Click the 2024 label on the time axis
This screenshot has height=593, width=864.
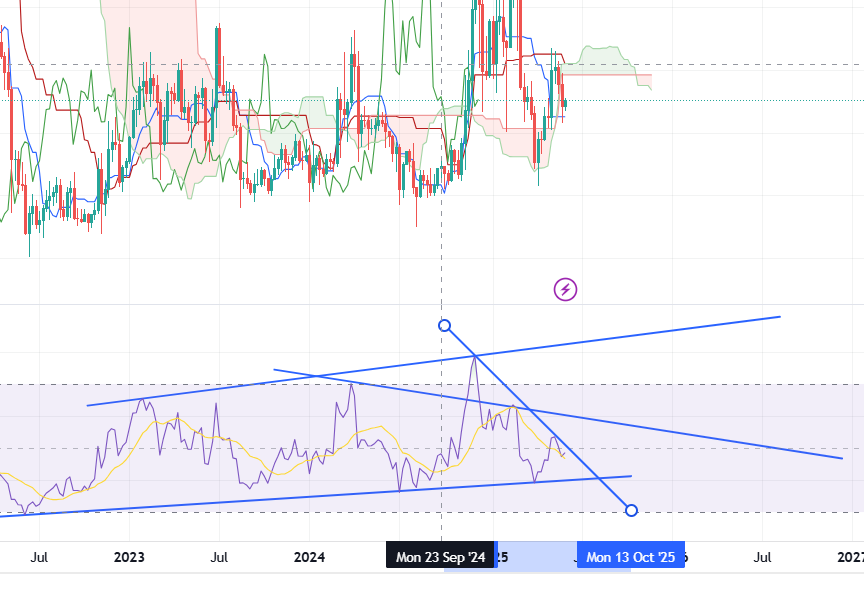[309, 557]
